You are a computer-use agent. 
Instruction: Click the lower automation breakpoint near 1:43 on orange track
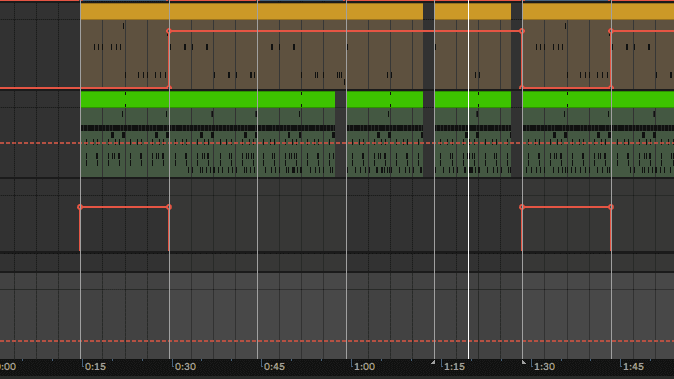tap(611, 88)
